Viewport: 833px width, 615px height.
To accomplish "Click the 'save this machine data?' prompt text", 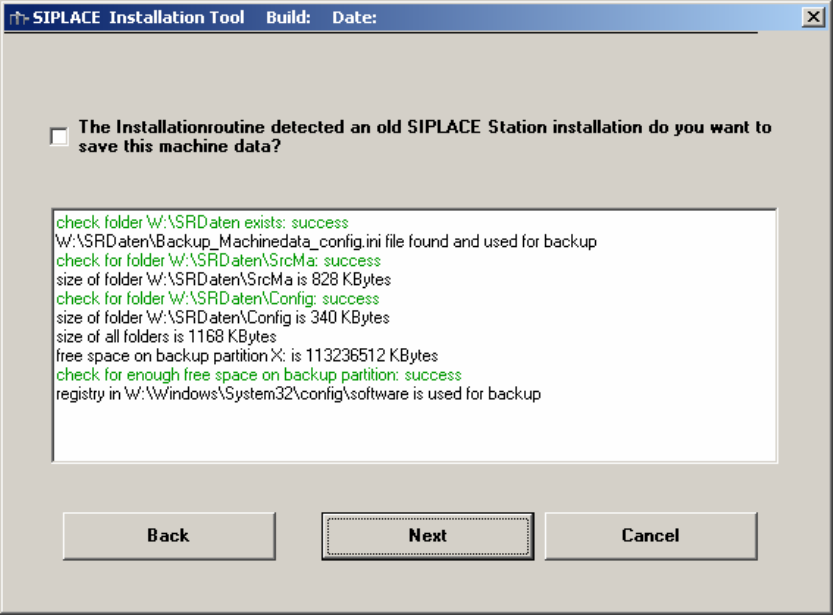I will tap(180, 146).
